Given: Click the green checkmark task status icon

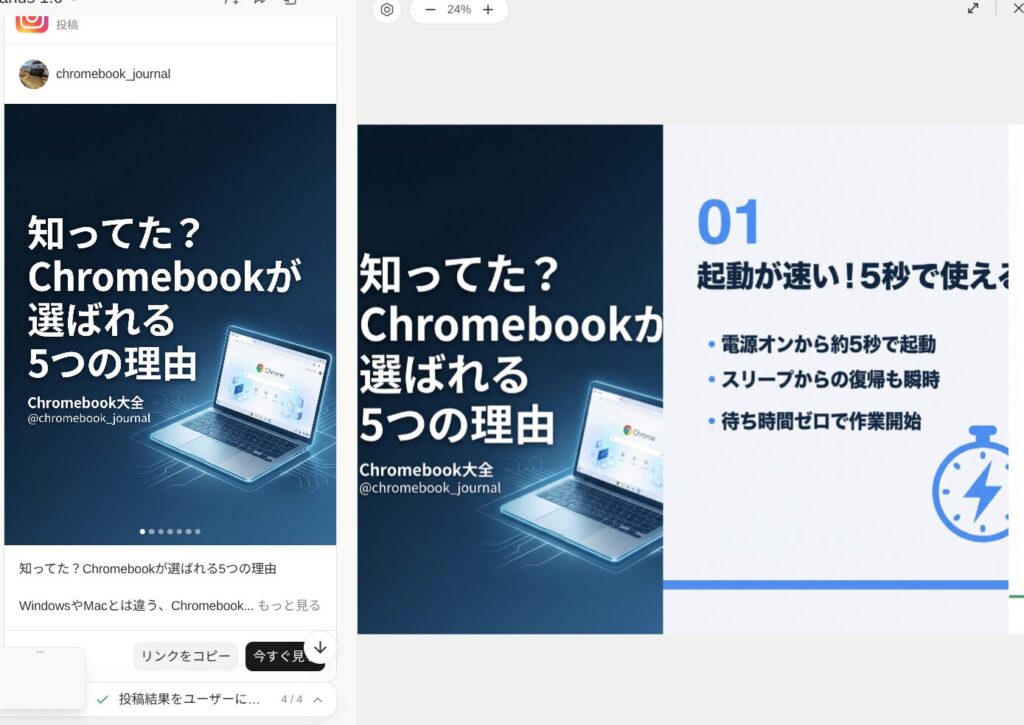Looking at the screenshot, I should [102, 700].
